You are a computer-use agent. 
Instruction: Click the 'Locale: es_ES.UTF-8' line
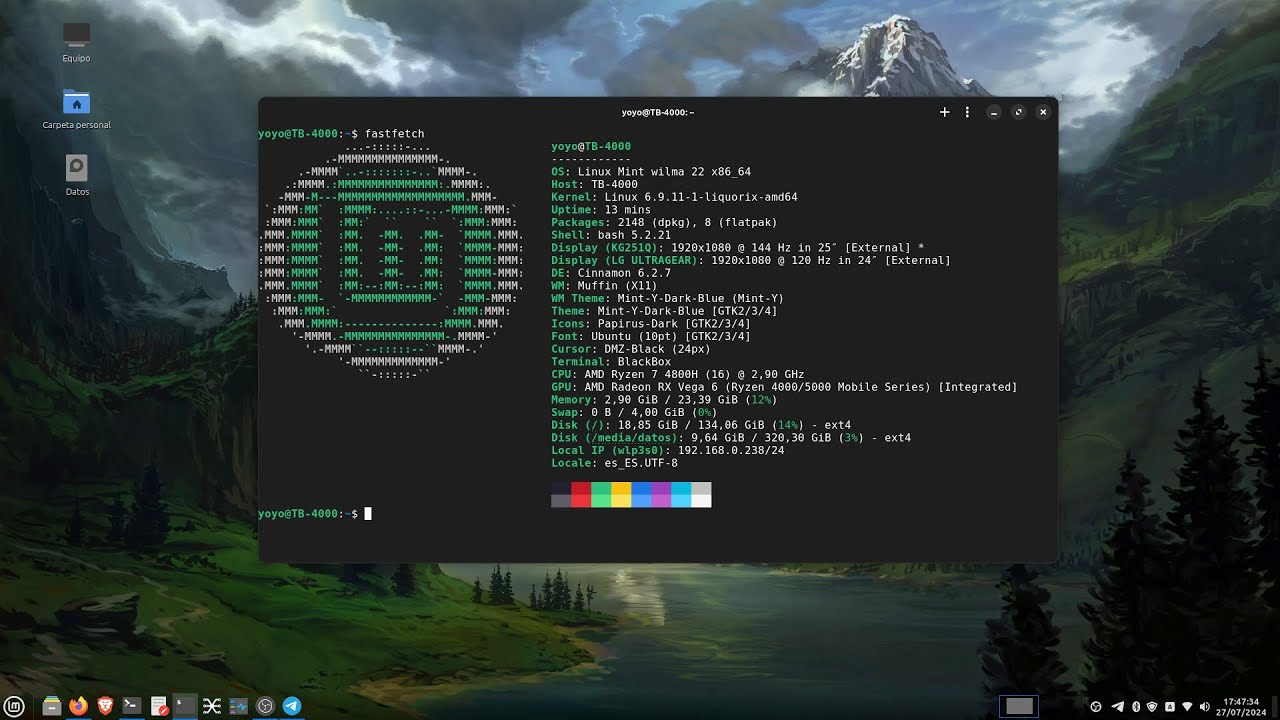pyautogui.click(x=614, y=463)
